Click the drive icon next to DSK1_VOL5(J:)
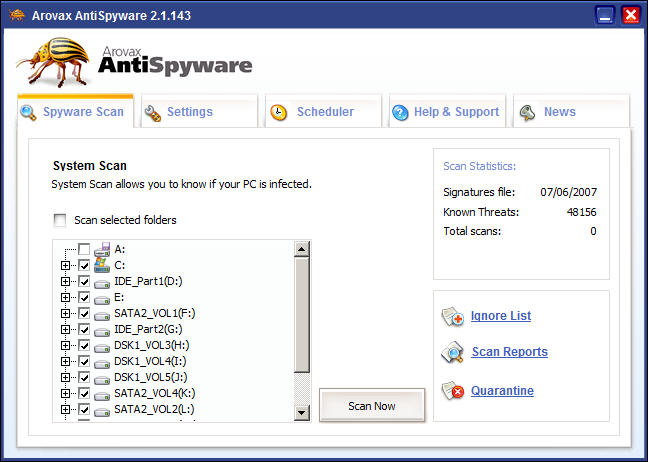648x462 pixels. coord(102,379)
